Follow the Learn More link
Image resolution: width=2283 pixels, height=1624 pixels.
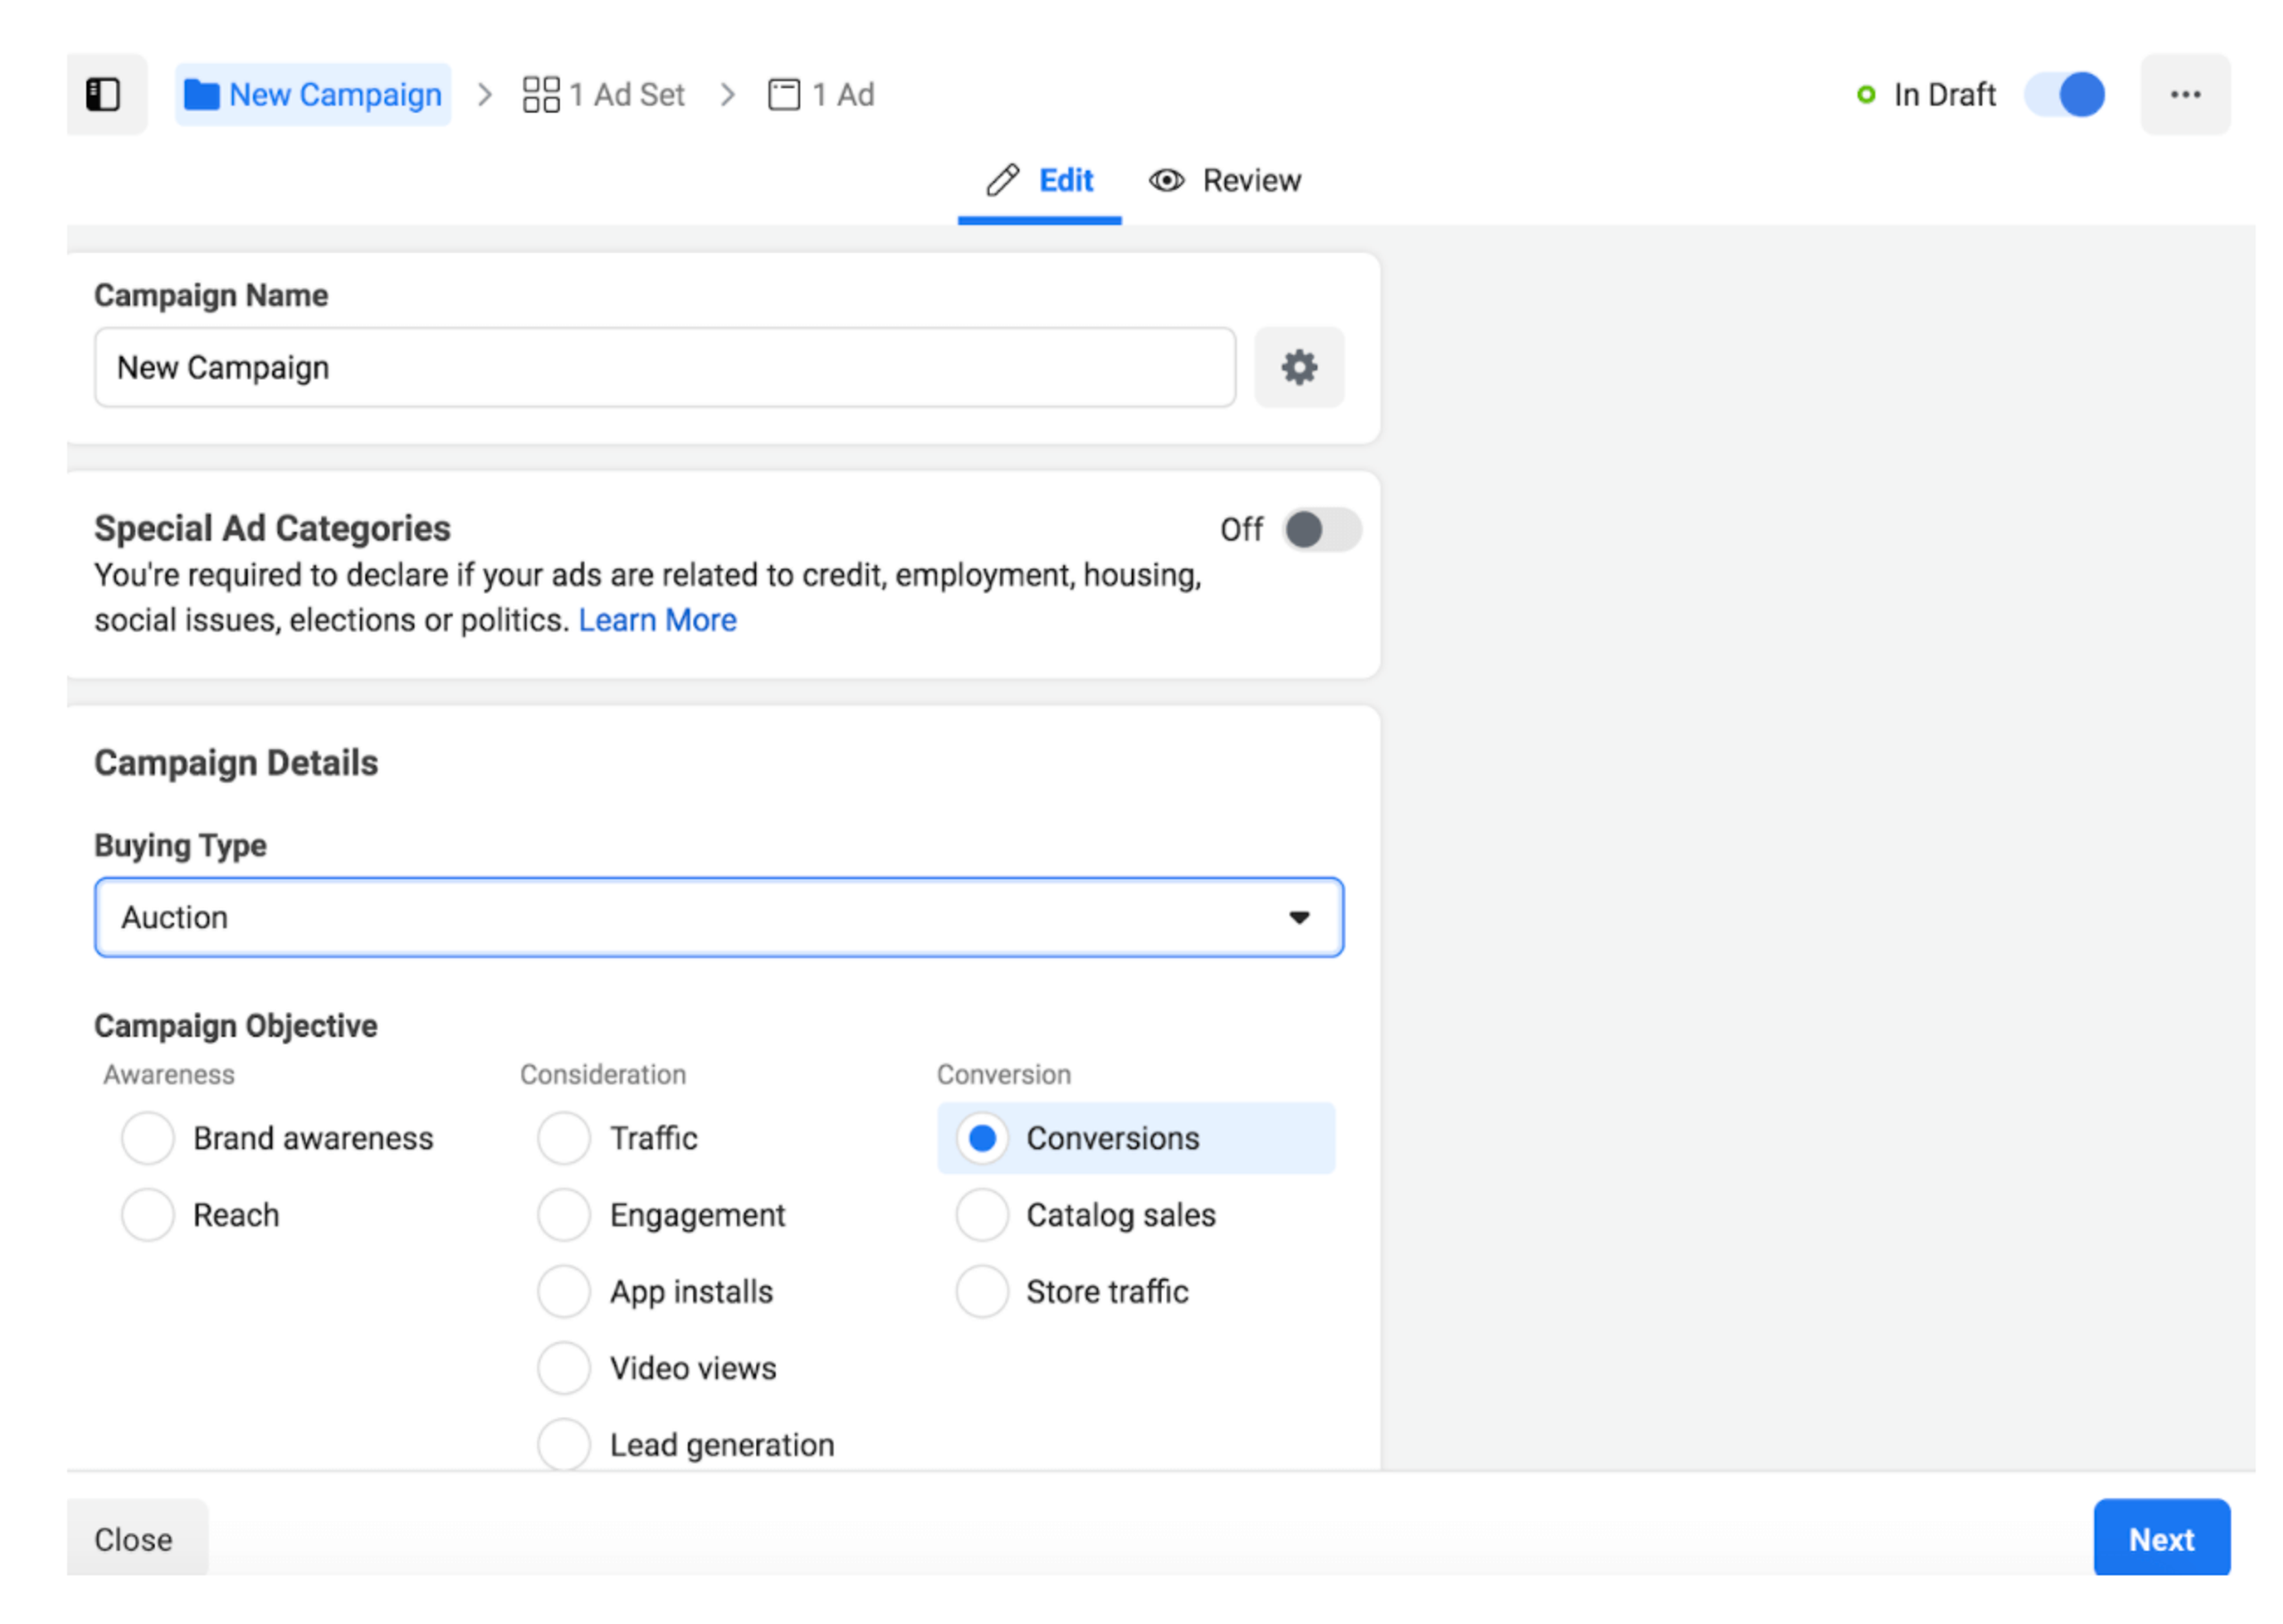657,621
